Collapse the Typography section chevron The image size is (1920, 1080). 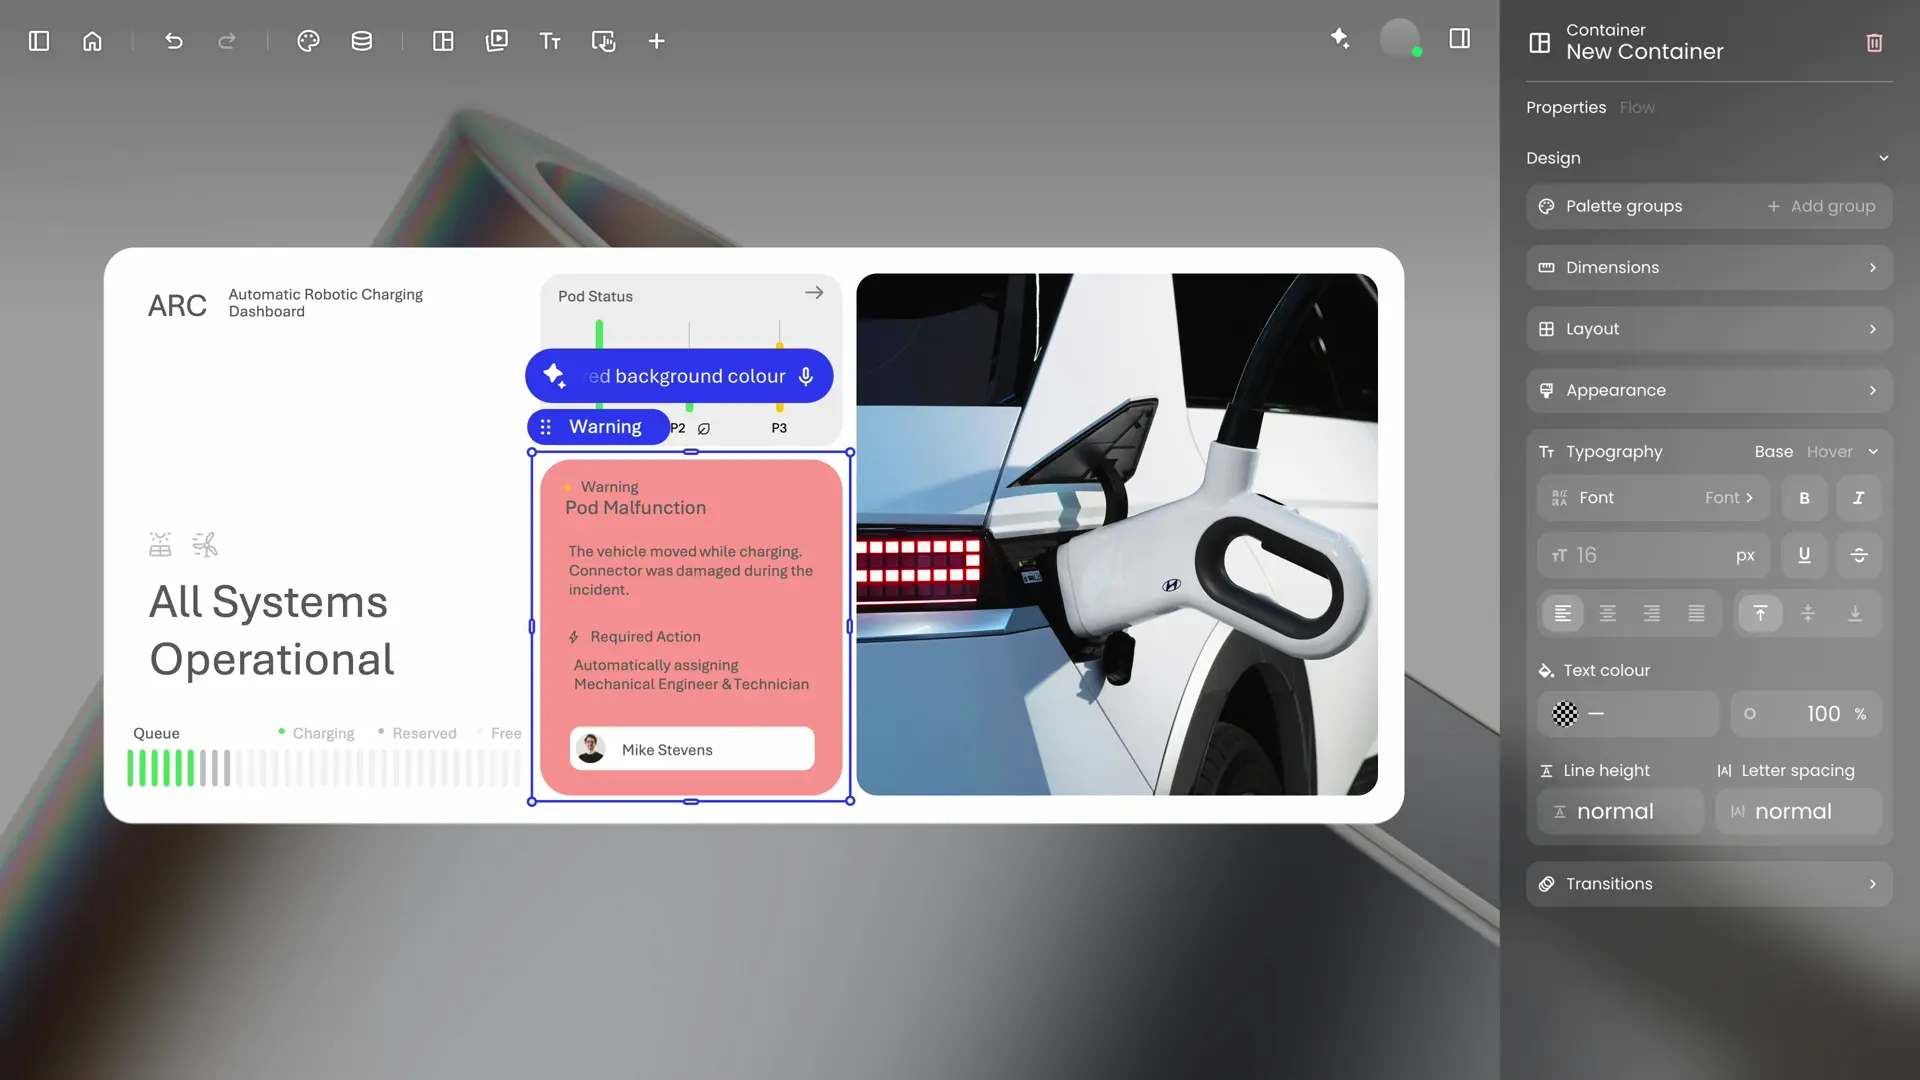[x=1873, y=452]
